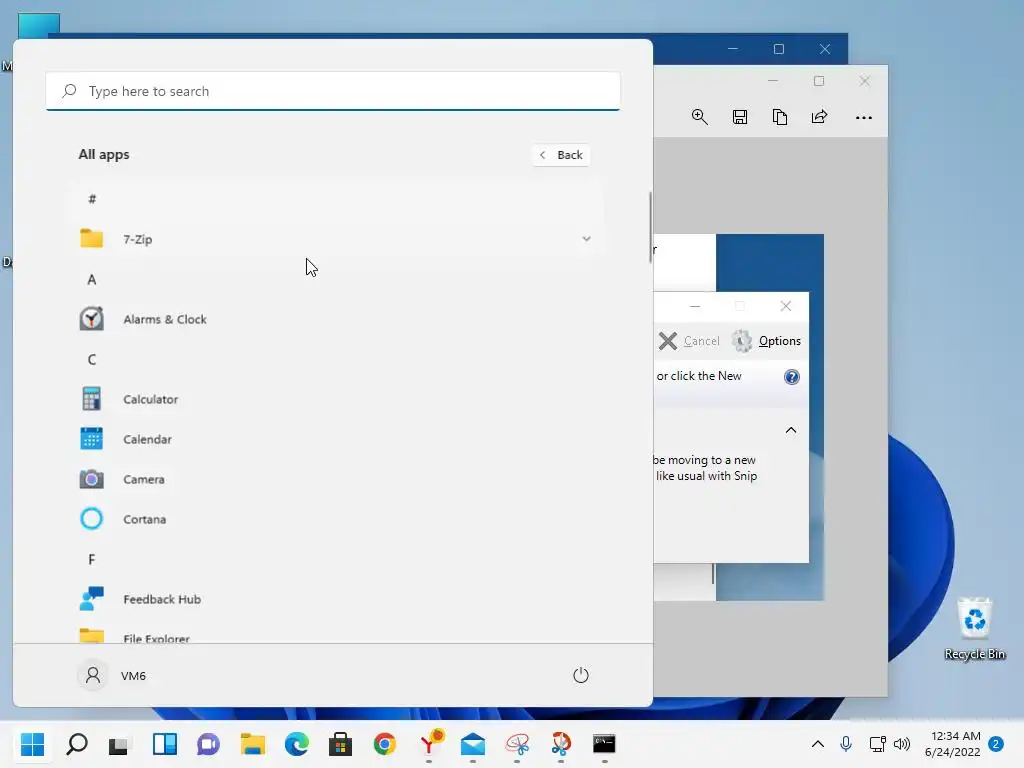Viewport: 1024px width, 768px height.
Task: Open the clock showing 12:34 AM
Action: 953,744
